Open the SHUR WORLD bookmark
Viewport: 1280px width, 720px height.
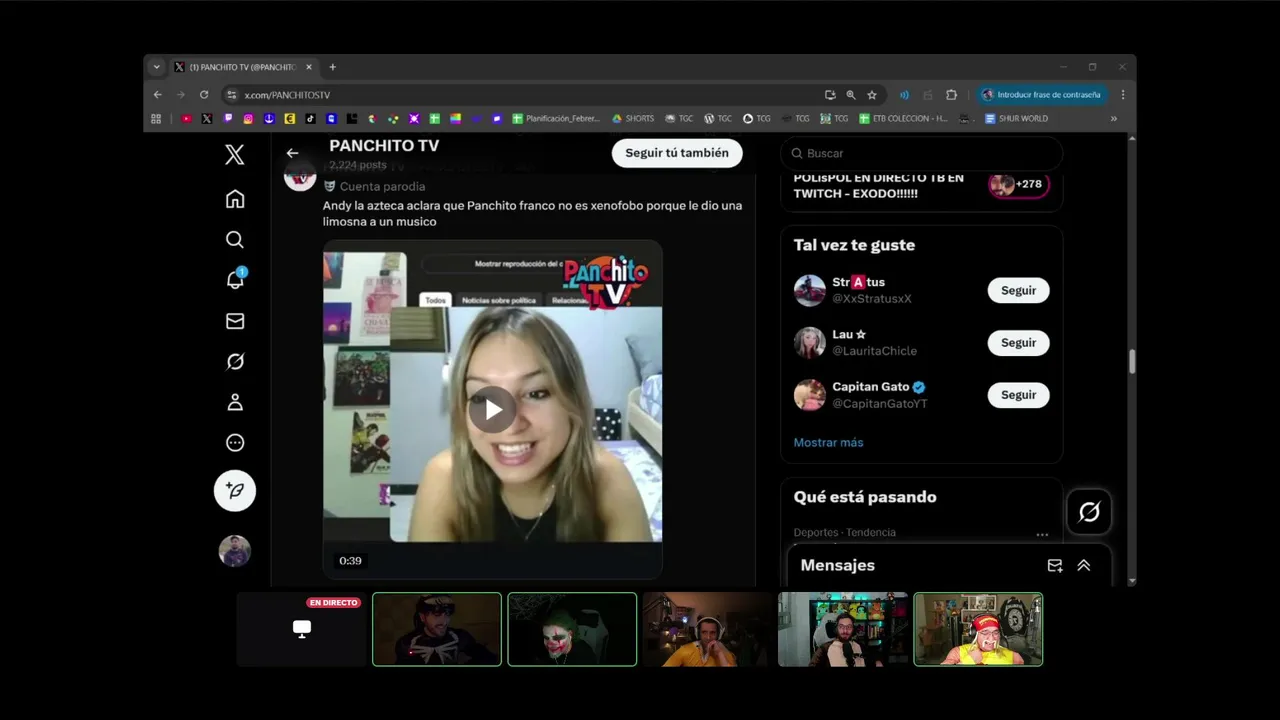click(1016, 118)
